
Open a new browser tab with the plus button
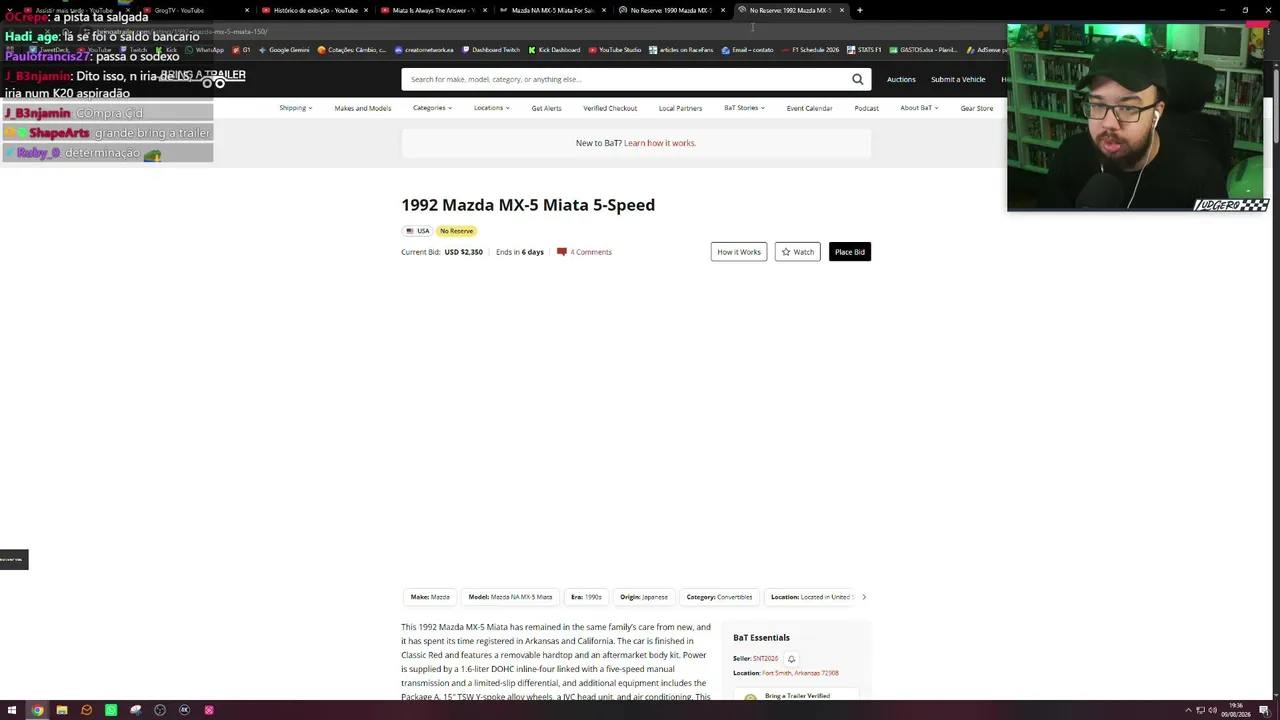(x=859, y=10)
